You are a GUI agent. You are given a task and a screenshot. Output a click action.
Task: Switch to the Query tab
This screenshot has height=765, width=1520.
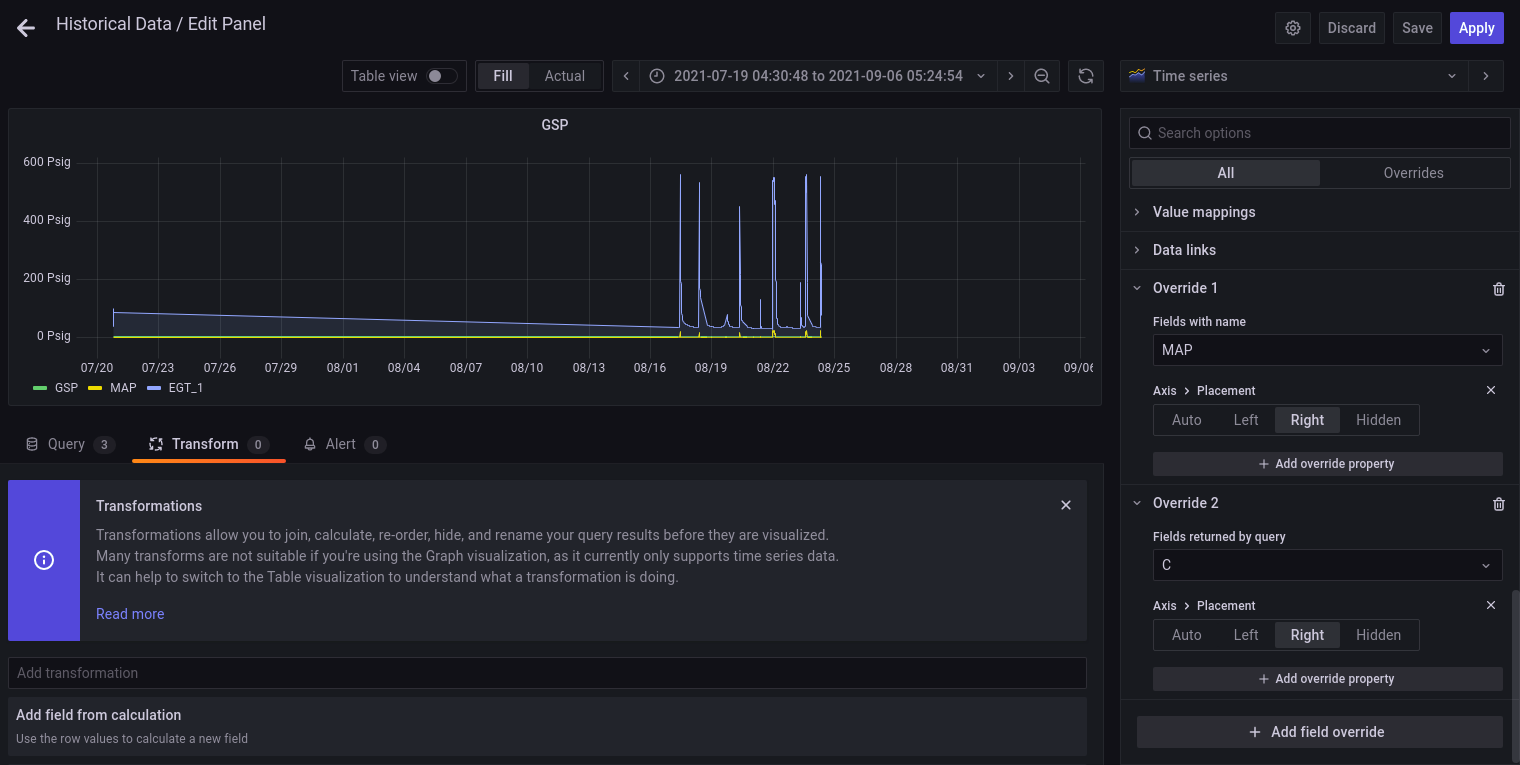click(x=70, y=444)
